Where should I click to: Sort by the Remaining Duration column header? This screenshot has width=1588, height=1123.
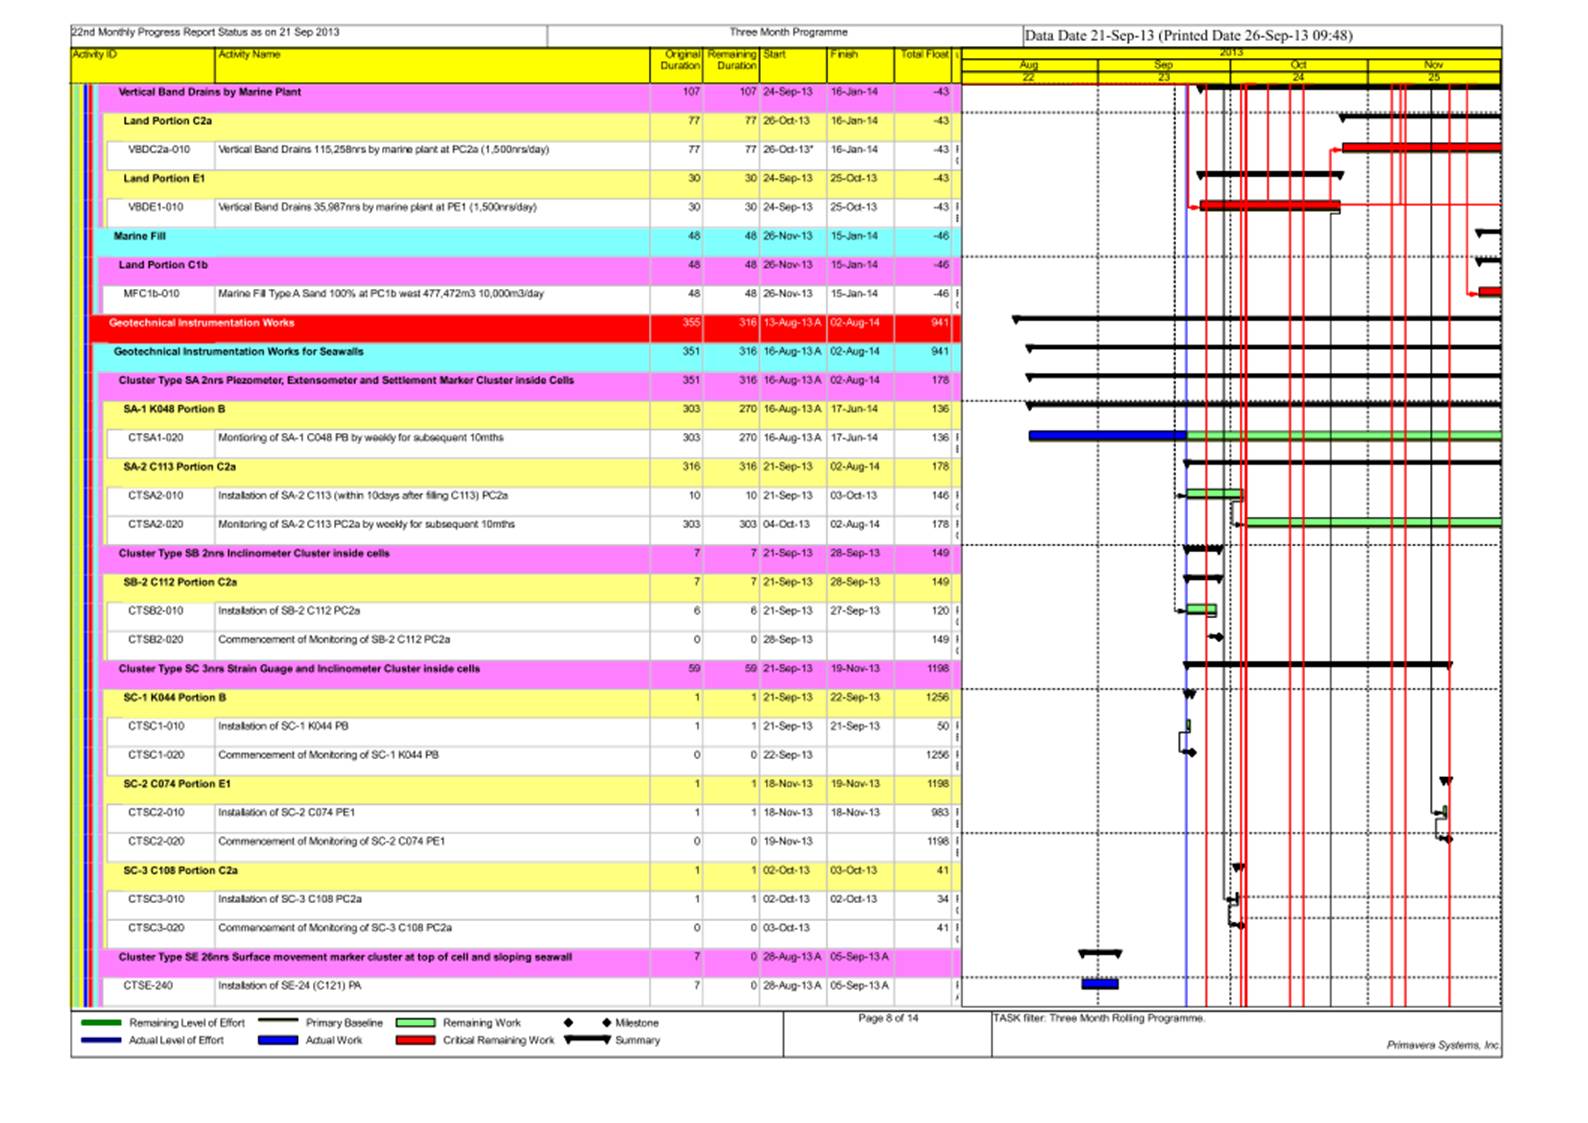[x=732, y=65]
